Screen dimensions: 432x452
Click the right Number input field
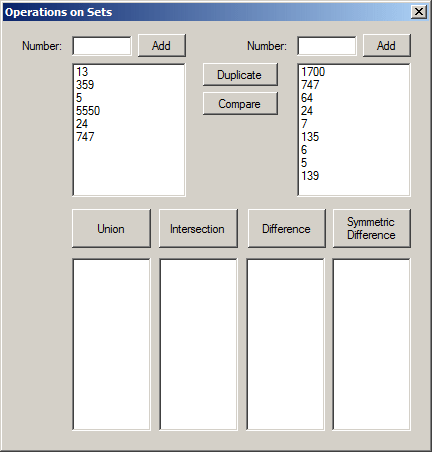point(327,46)
